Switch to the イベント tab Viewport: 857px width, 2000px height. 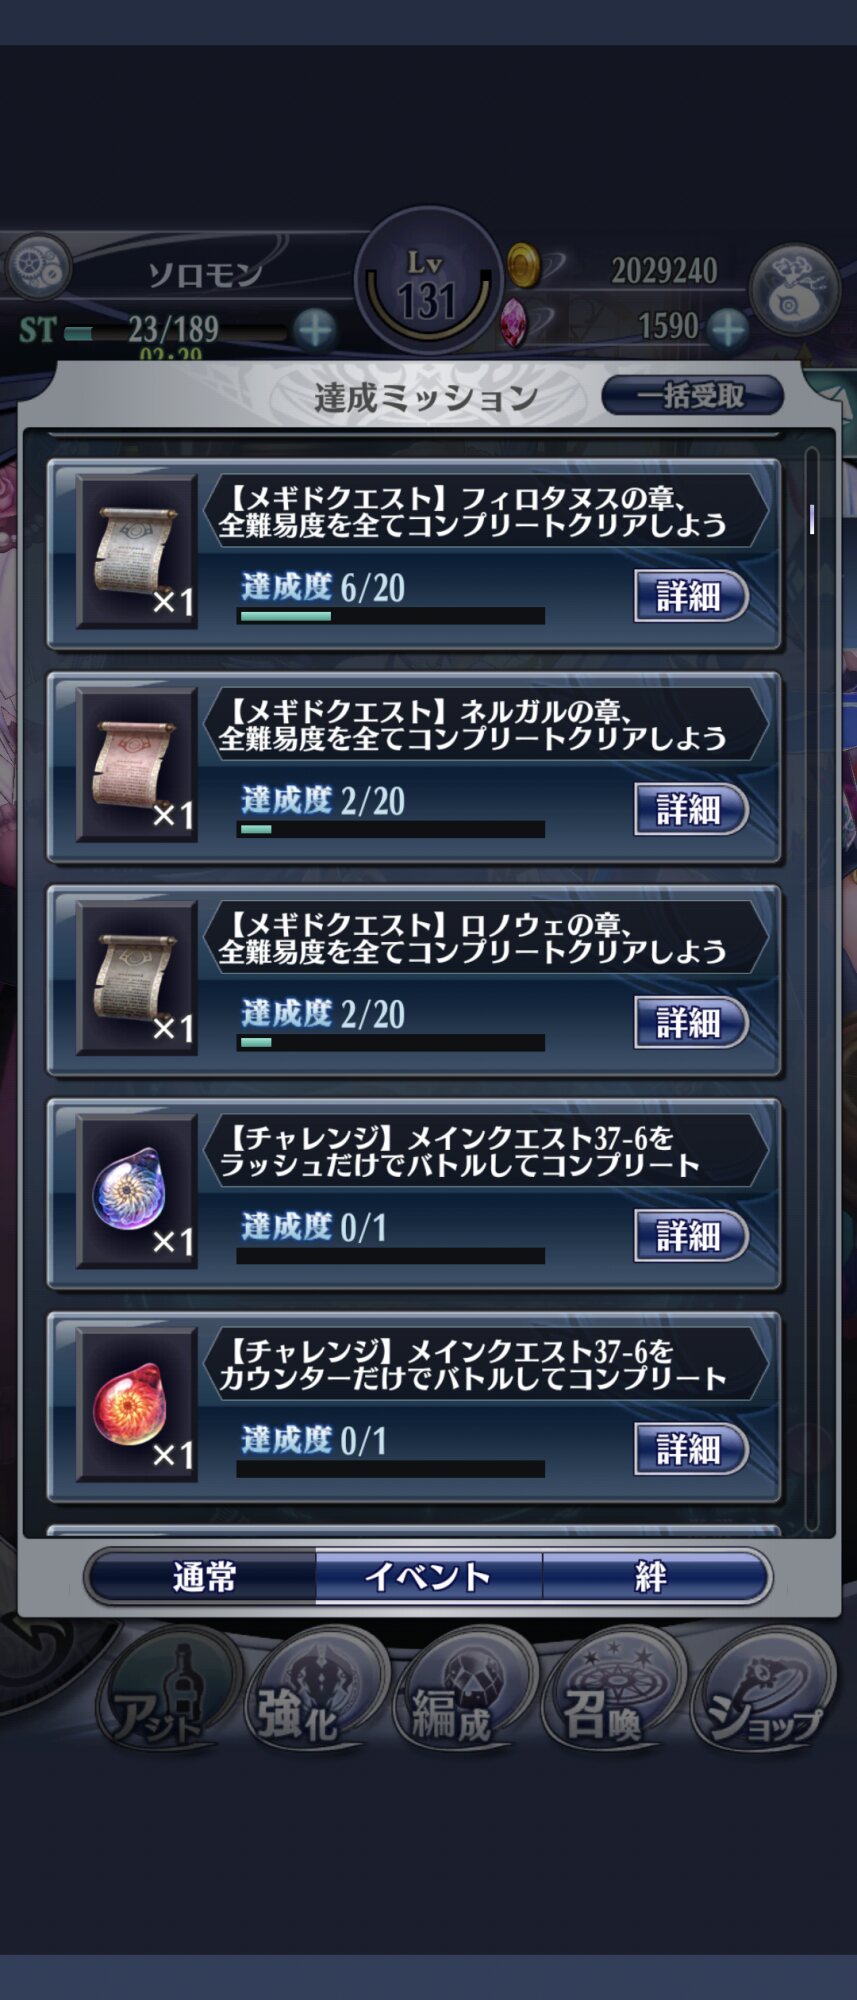(429, 1577)
